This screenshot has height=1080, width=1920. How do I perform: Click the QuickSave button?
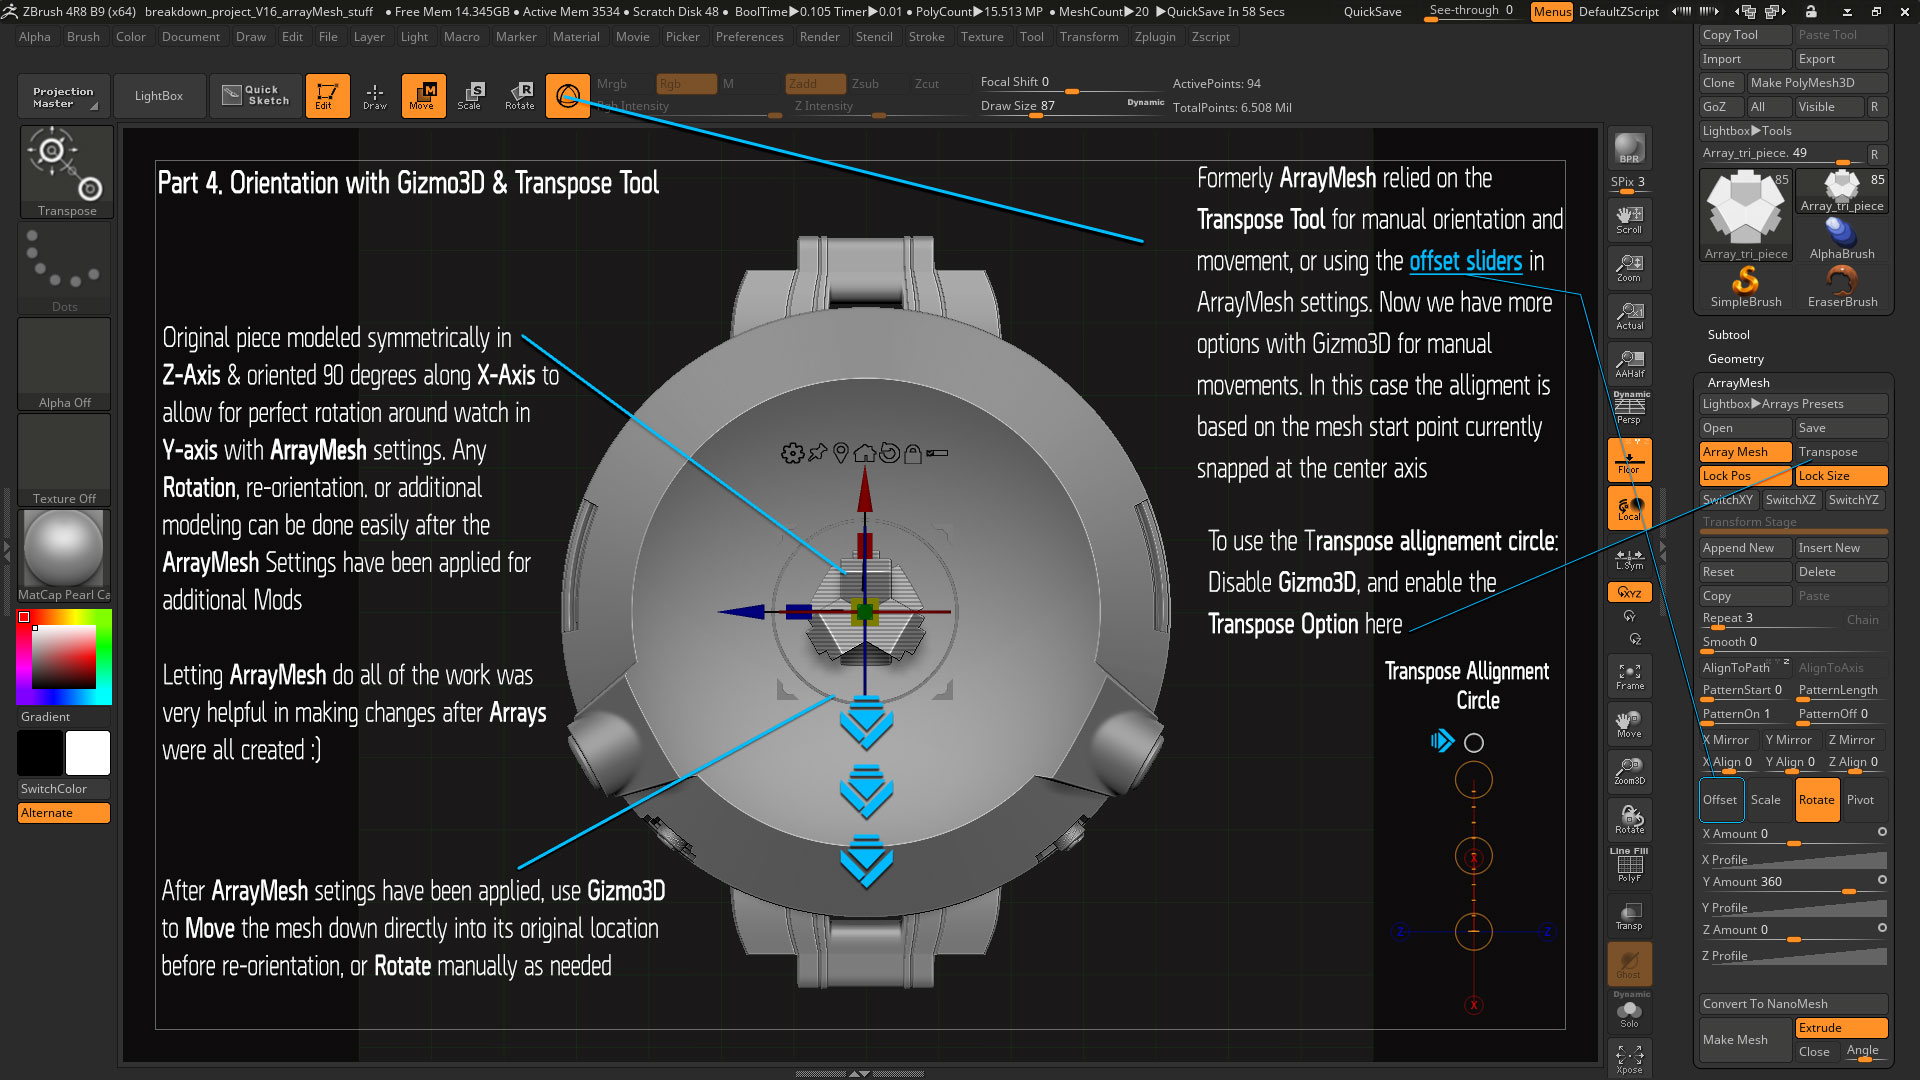(x=1372, y=11)
